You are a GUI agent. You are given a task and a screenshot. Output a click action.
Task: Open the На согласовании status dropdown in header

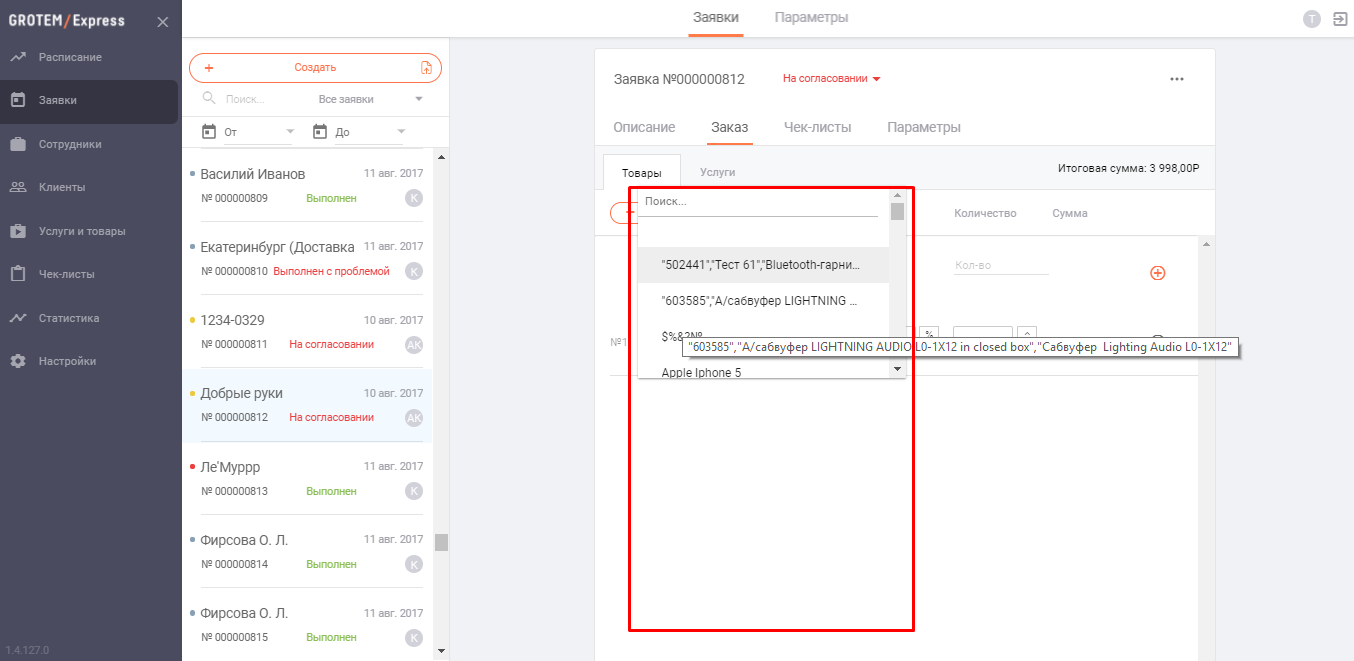pyautogui.click(x=831, y=78)
